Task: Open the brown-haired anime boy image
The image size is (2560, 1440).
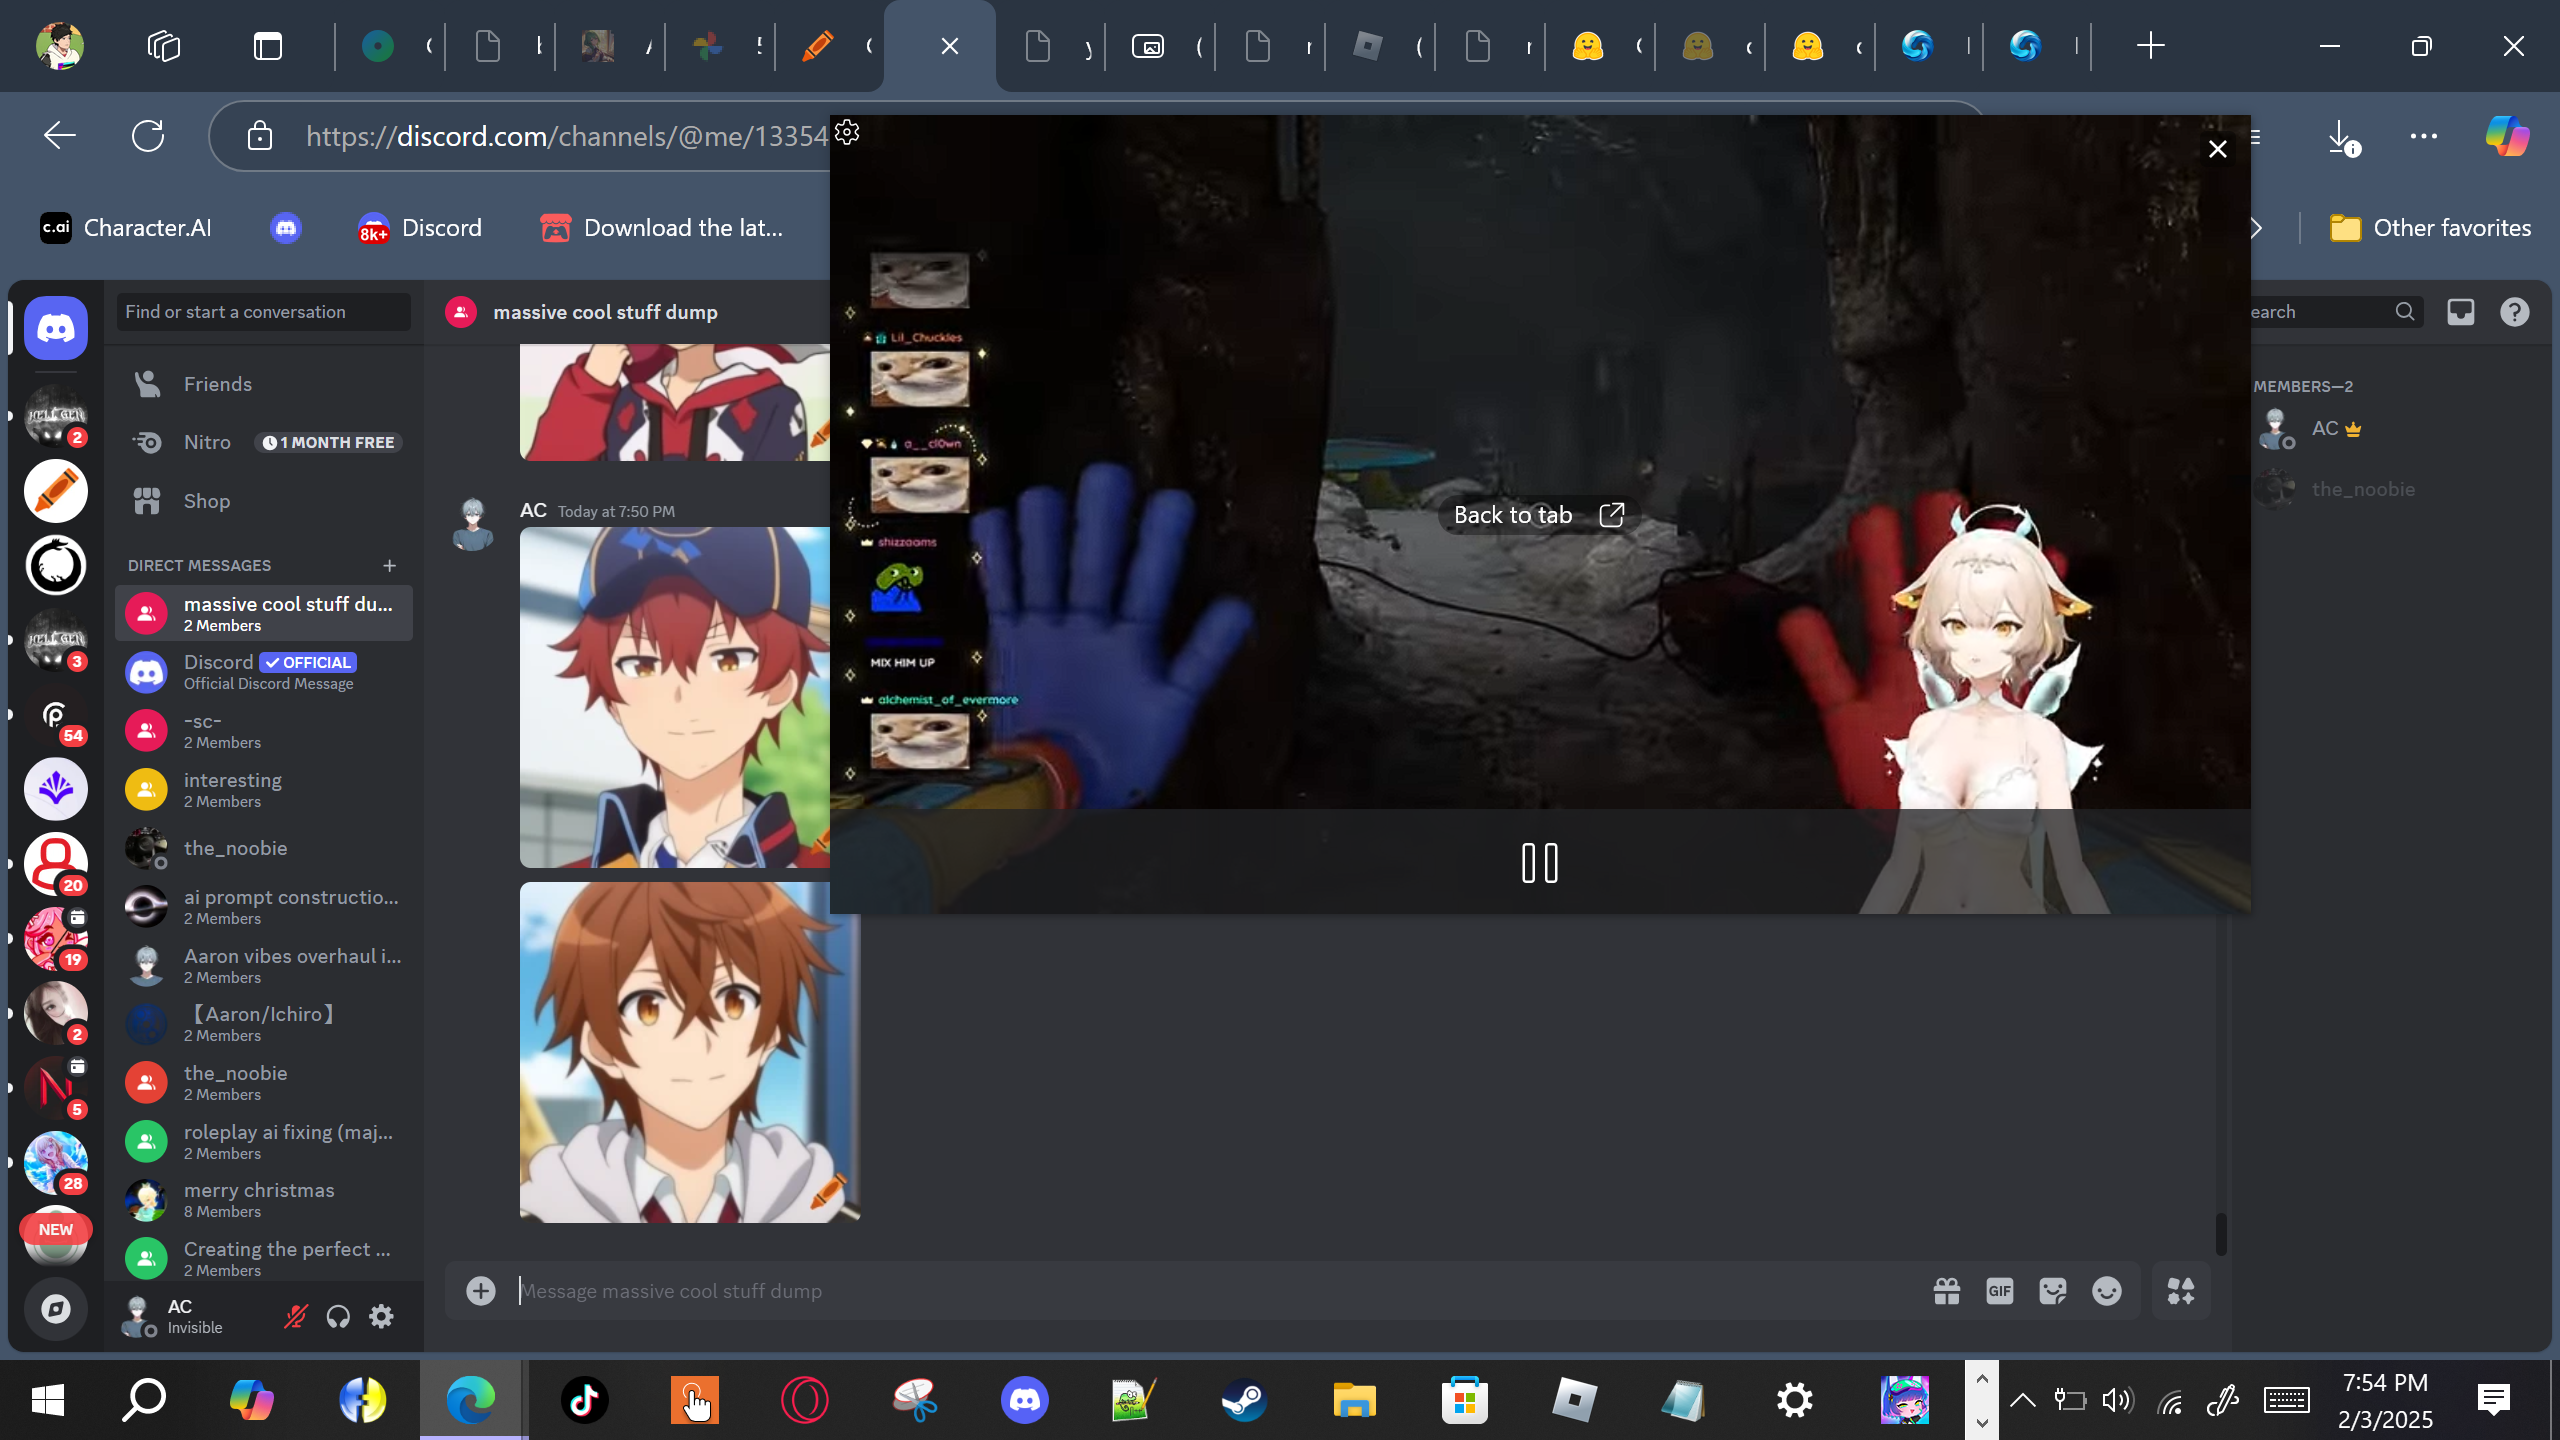Action: (x=690, y=1052)
